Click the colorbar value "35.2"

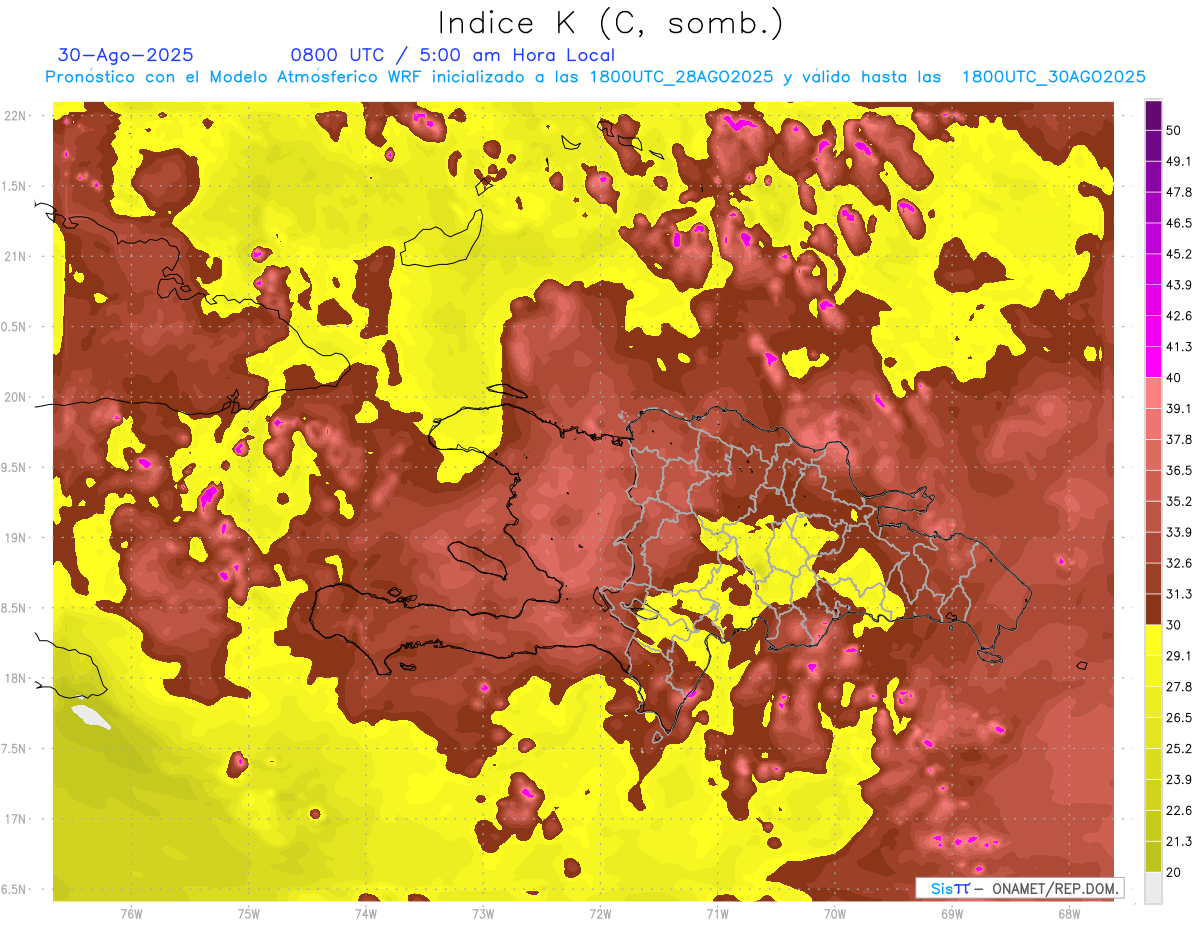click(x=1178, y=501)
